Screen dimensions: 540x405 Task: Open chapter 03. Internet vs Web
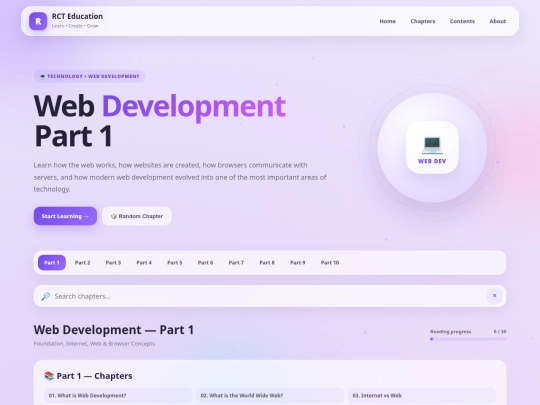click(x=422, y=396)
